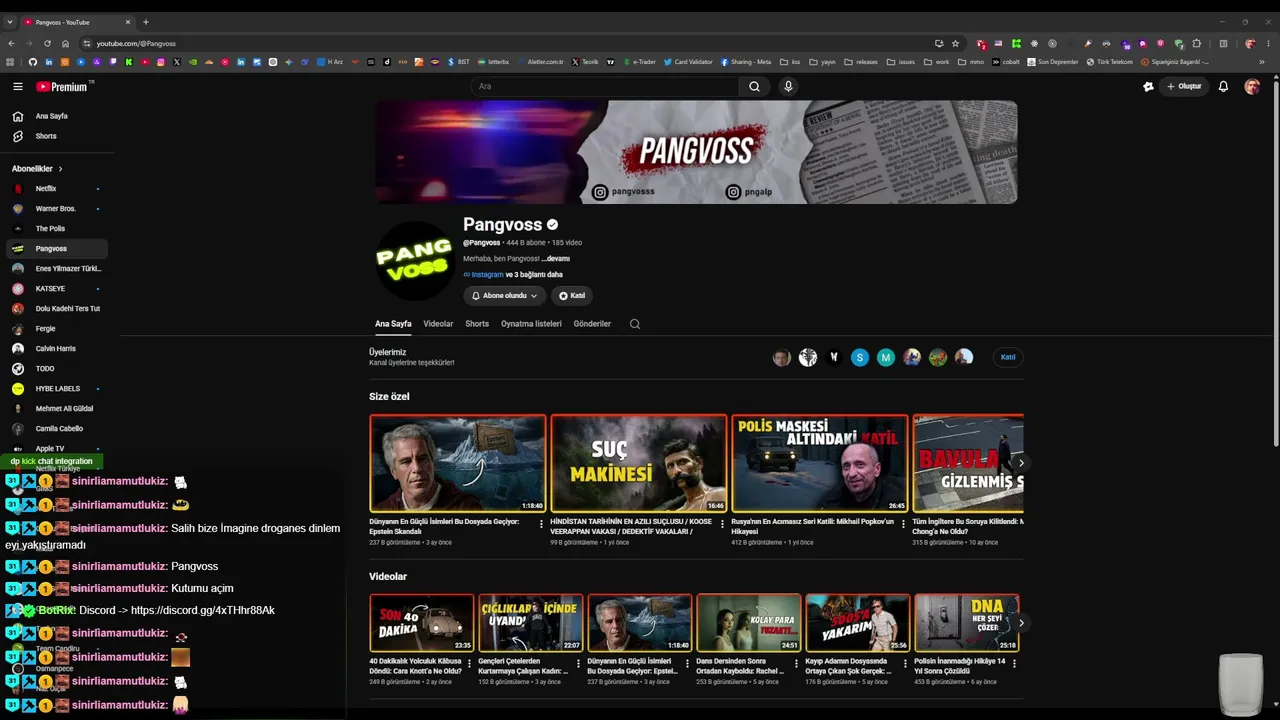Click the Oluştur create button
Image resolution: width=1280 pixels, height=720 pixels.
click(x=1184, y=87)
